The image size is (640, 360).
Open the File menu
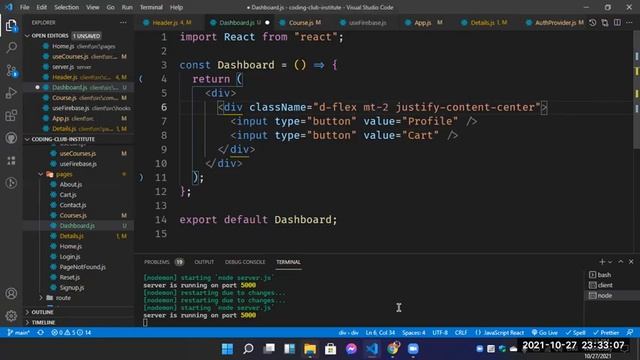click(x=24, y=7)
